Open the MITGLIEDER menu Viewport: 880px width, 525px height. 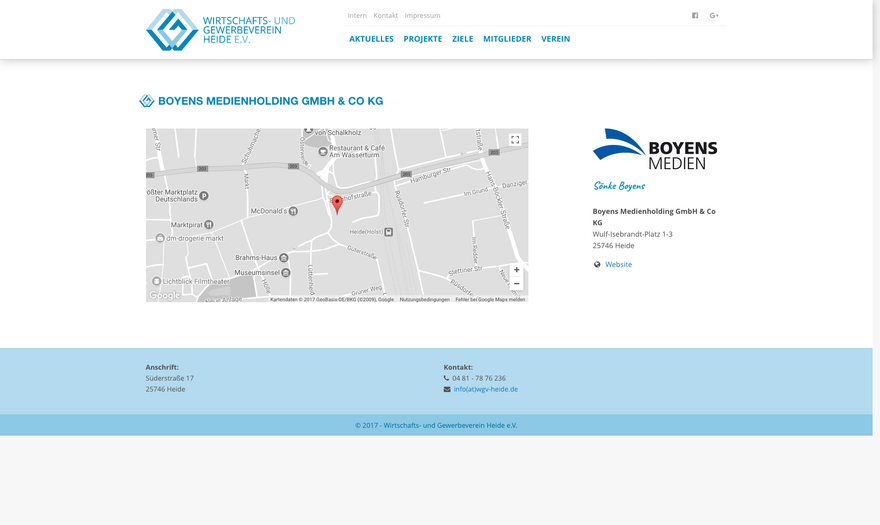tap(507, 39)
